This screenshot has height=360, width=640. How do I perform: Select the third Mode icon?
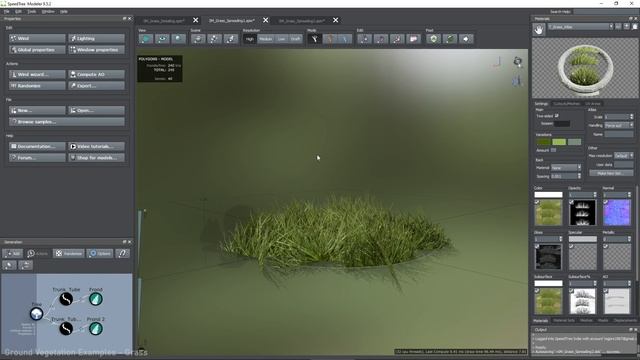point(344,39)
